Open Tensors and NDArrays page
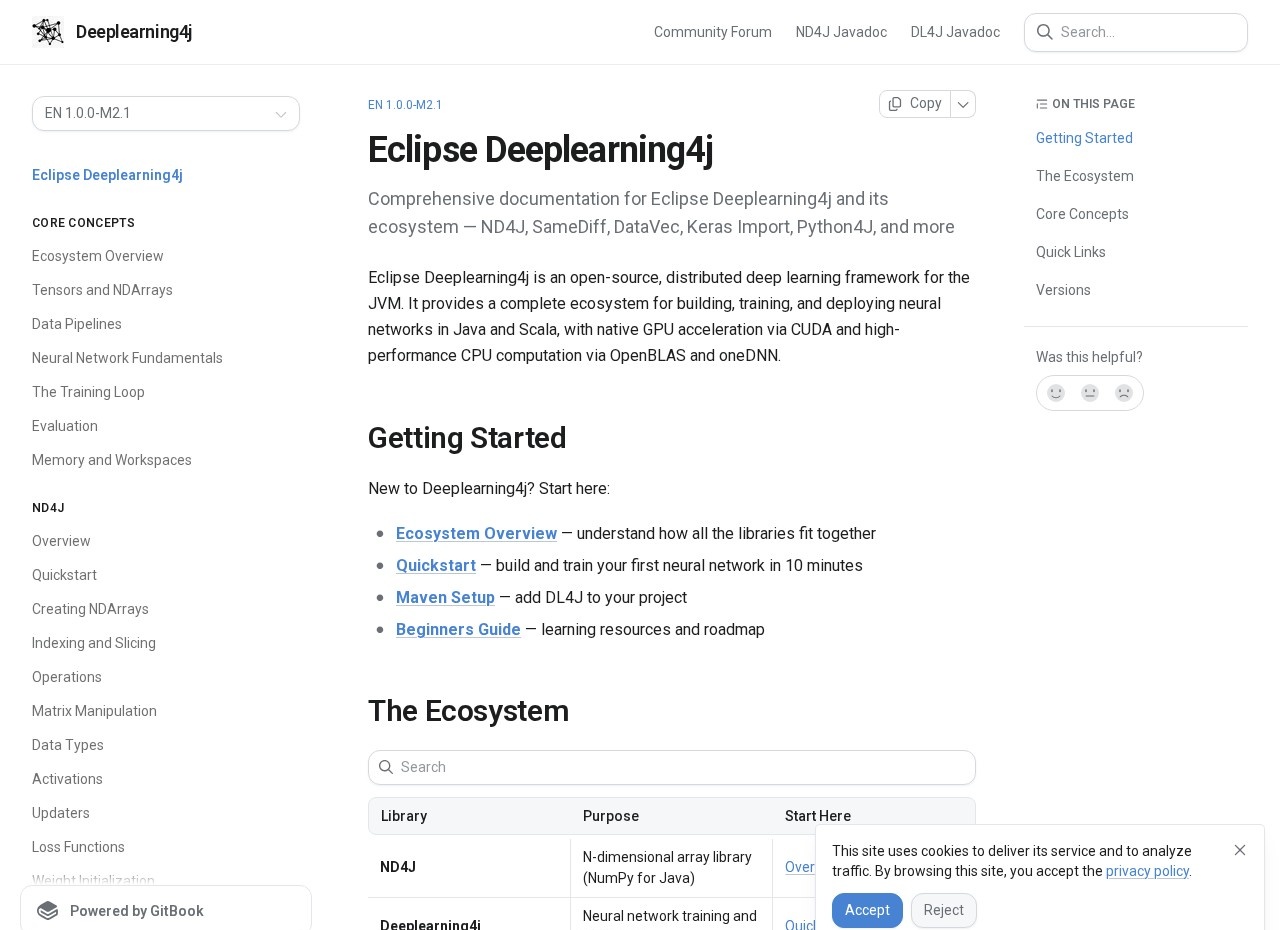Screen dimensions: 1280x930 point(102,290)
